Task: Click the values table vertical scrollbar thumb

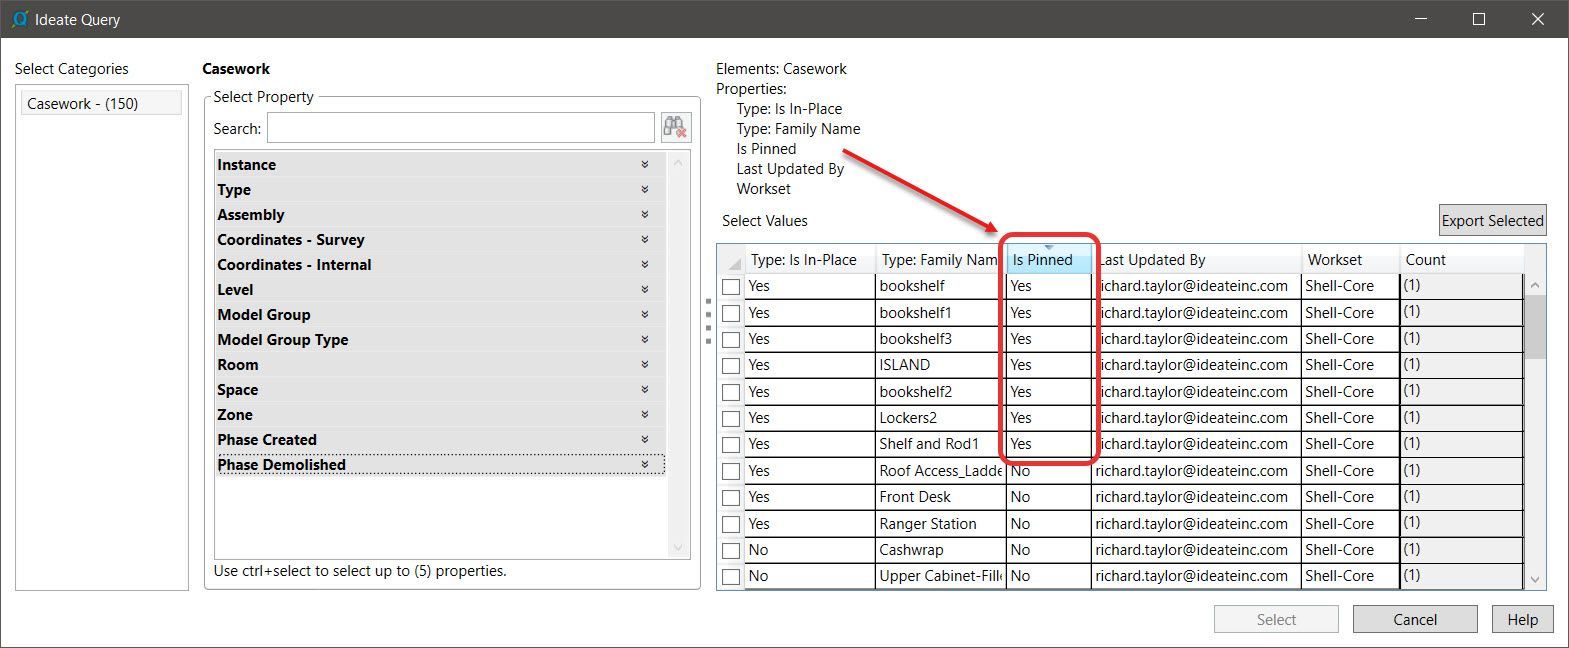Action: (1535, 326)
